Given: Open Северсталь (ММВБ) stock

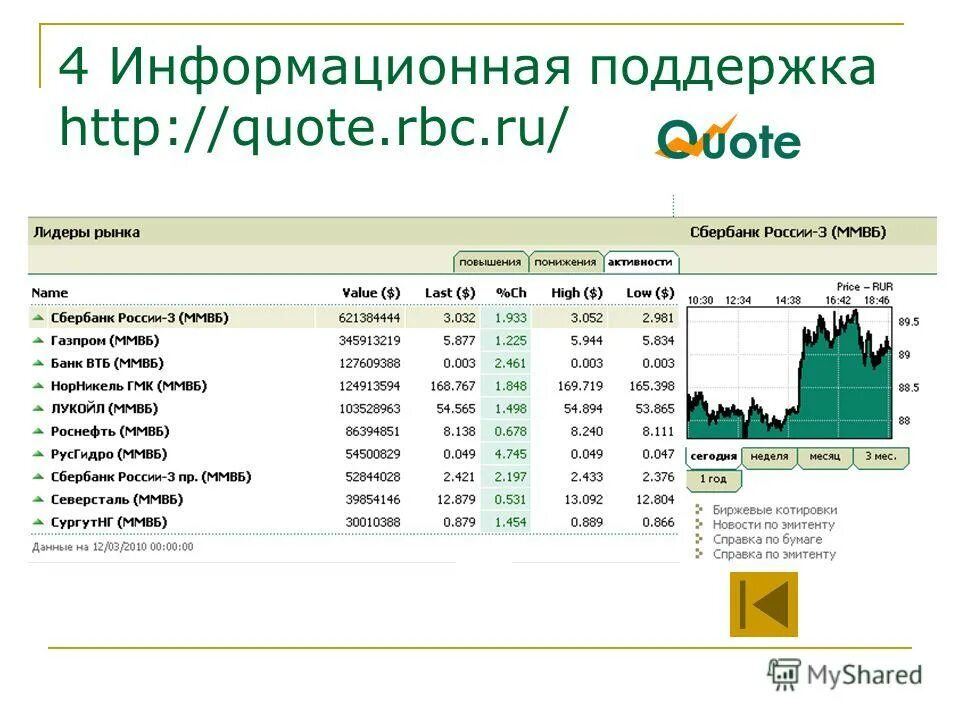Looking at the screenshot, I should point(117,498).
